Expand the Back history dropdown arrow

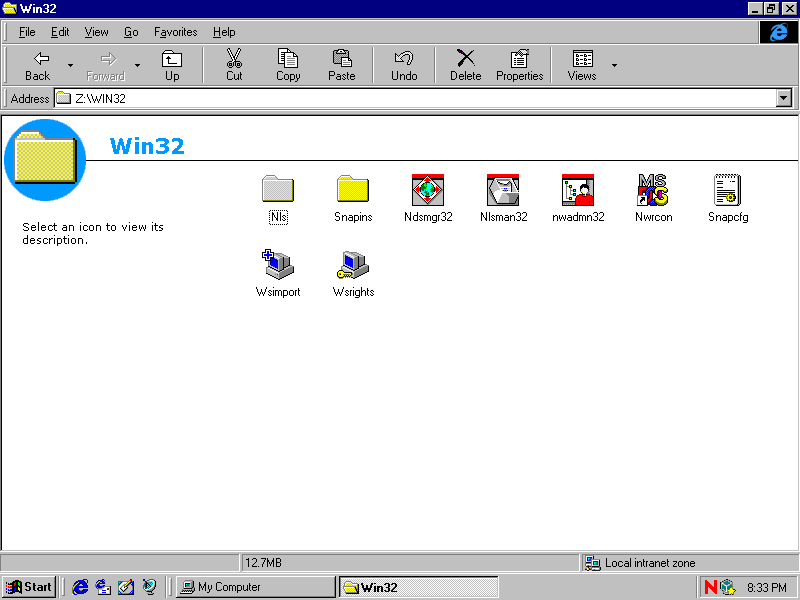click(70, 65)
